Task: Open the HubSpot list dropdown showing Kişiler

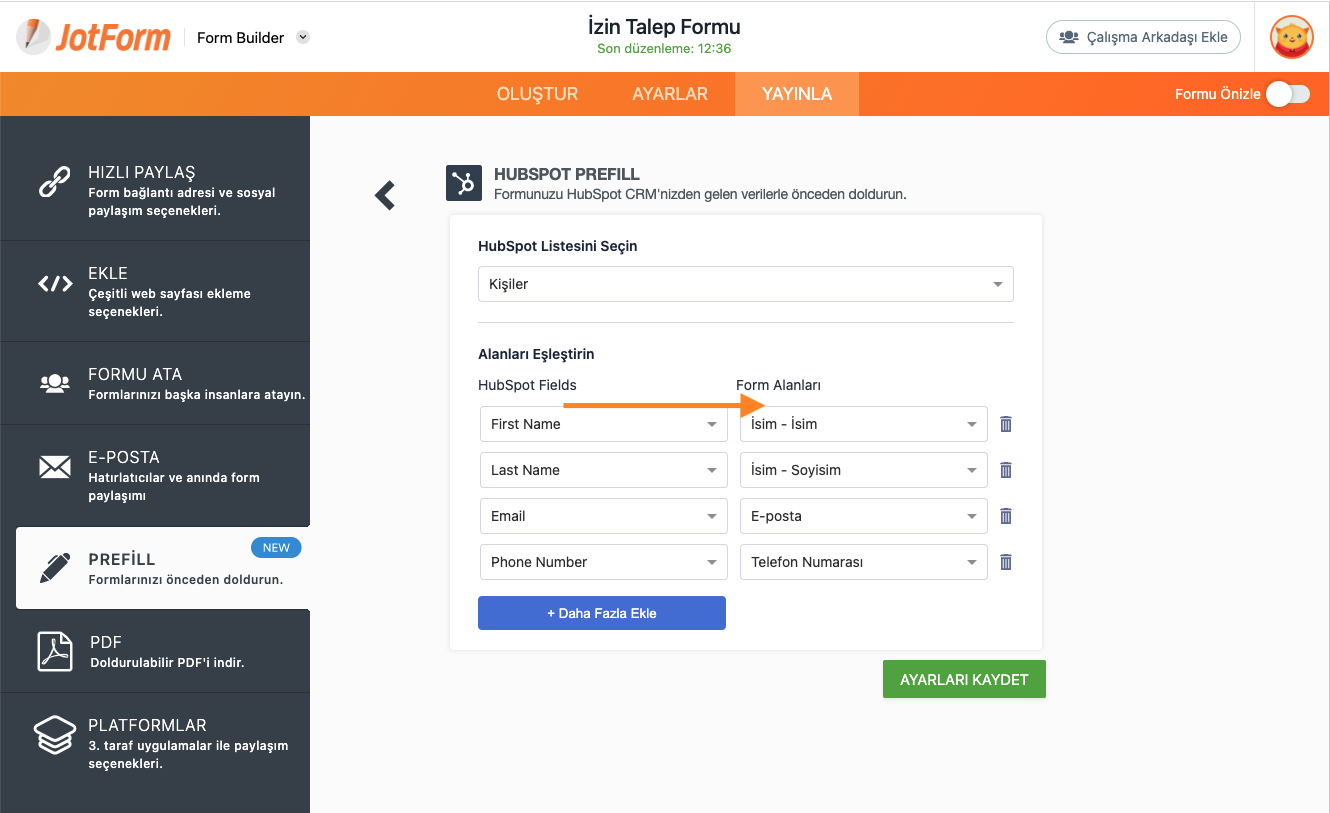Action: (745, 284)
